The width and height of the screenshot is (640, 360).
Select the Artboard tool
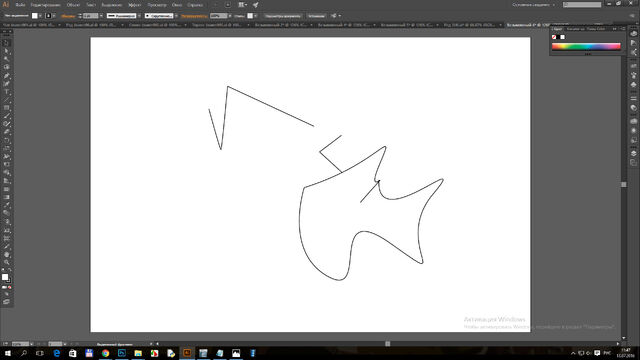(7, 238)
